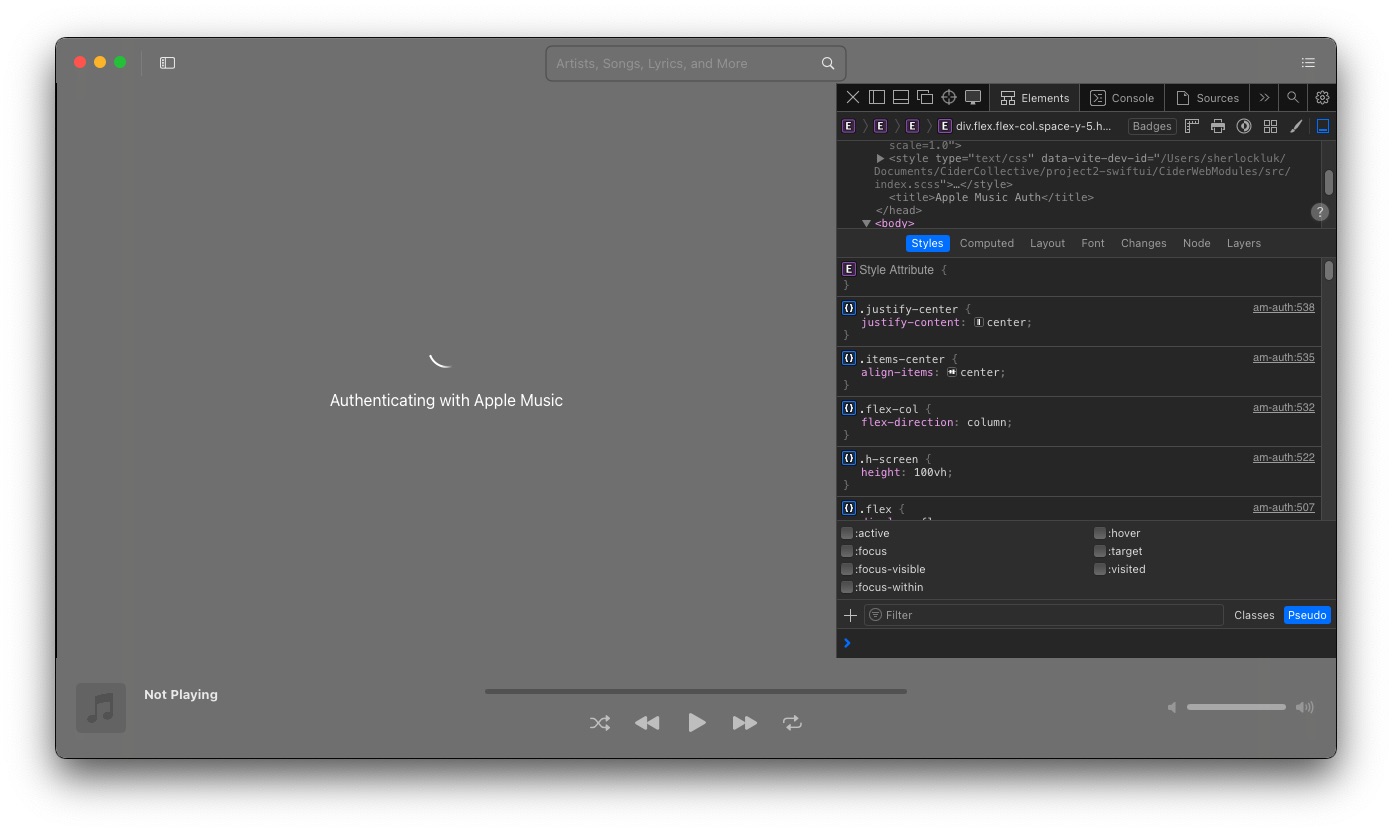Open device settings monitor icon
Viewport: 1392px width, 832px height.
click(x=973, y=97)
